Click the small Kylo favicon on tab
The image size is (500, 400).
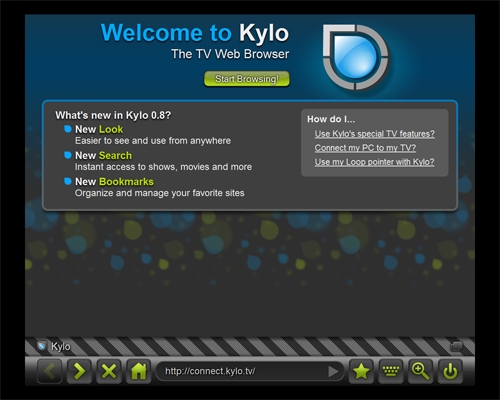[x=42, y=346]
